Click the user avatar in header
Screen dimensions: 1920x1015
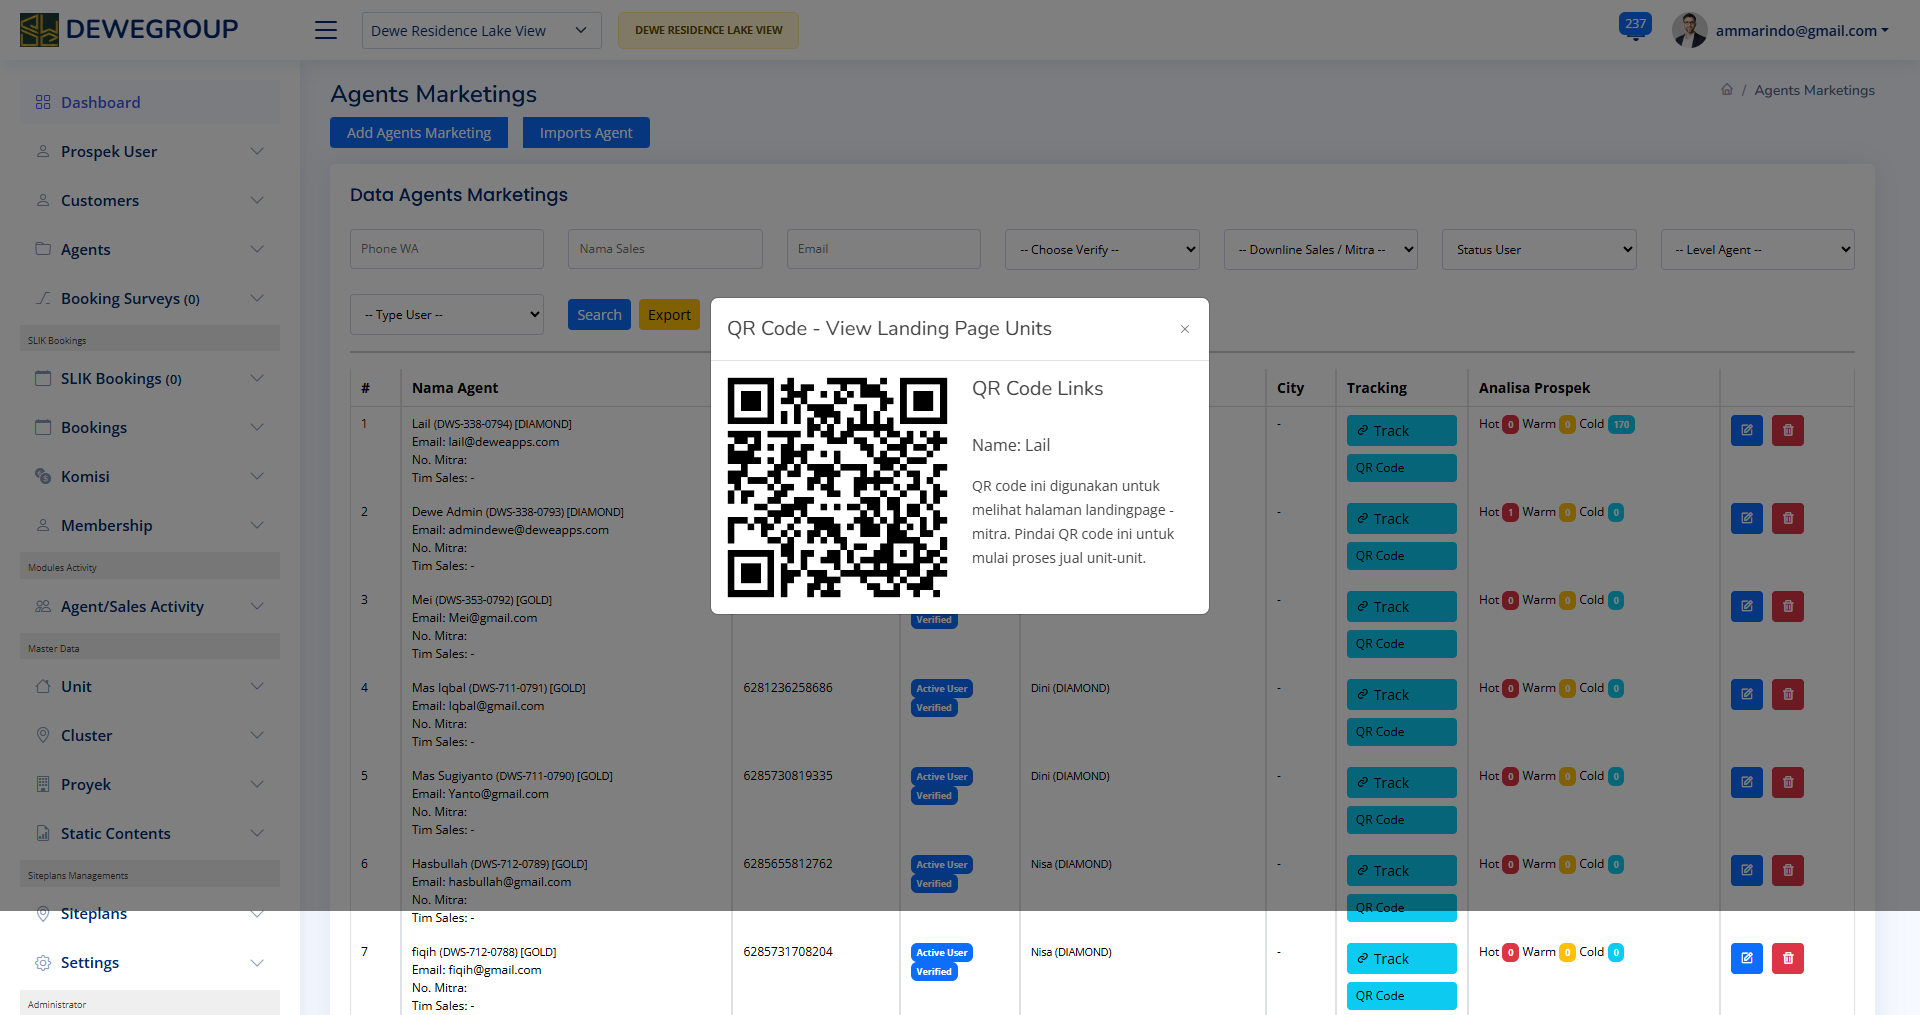[x=1689, y=30]
